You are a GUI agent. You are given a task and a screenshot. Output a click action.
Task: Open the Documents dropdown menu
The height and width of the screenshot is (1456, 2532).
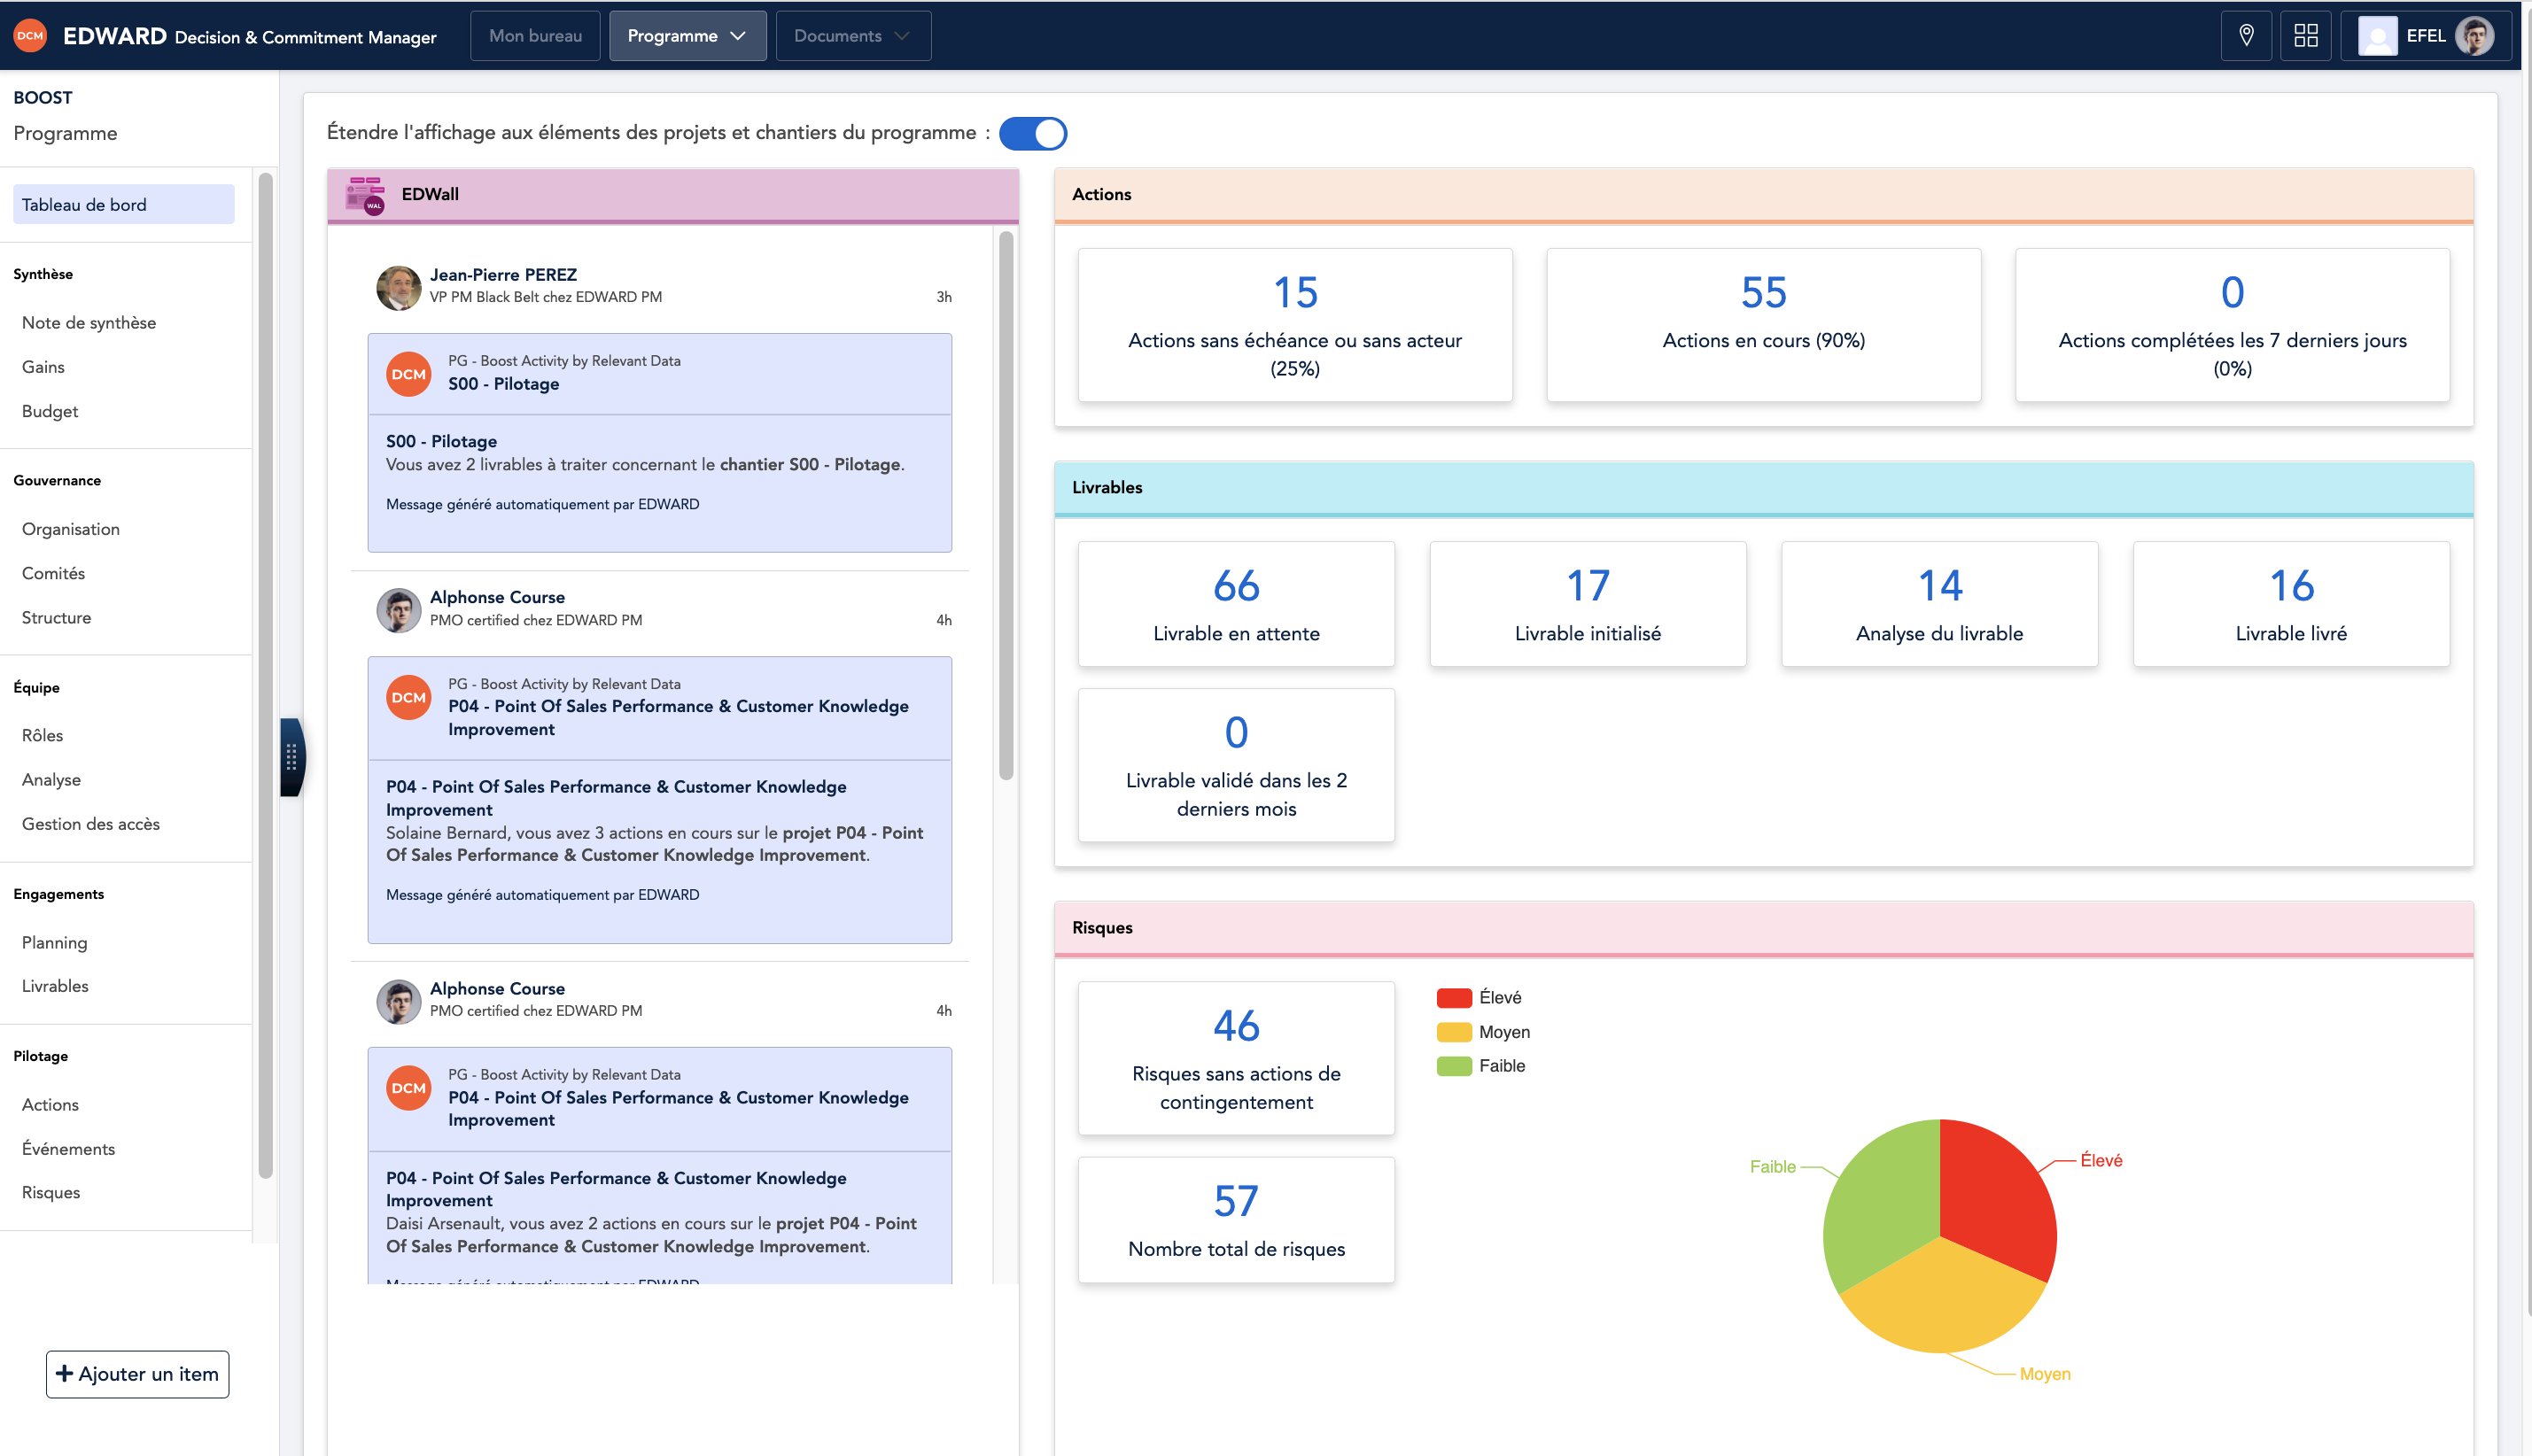tap(852, 35)
